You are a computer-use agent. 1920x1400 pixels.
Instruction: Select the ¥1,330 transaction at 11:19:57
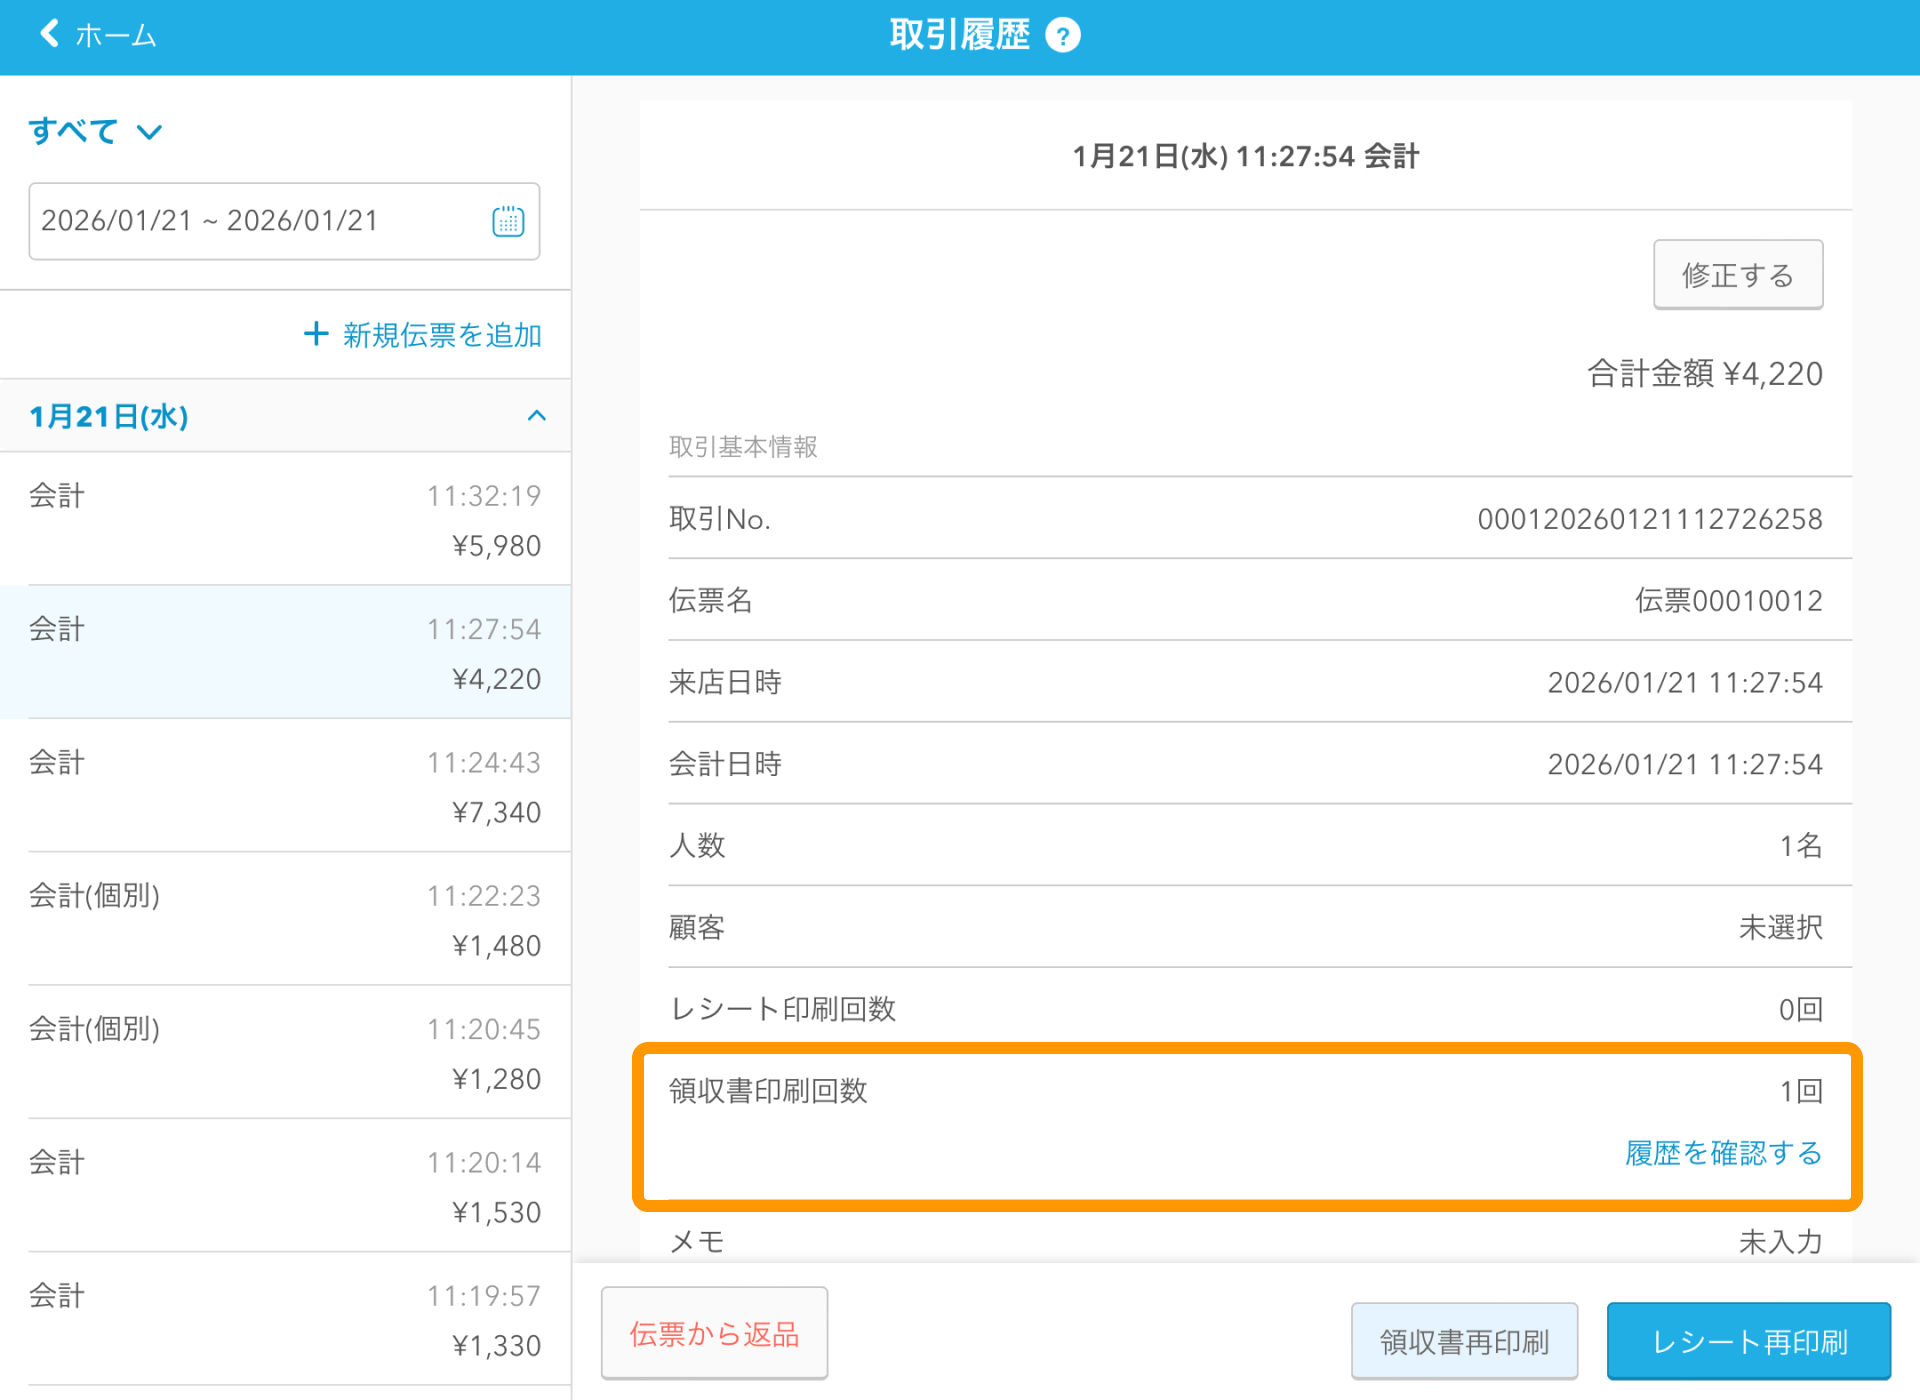point(285,1320)
